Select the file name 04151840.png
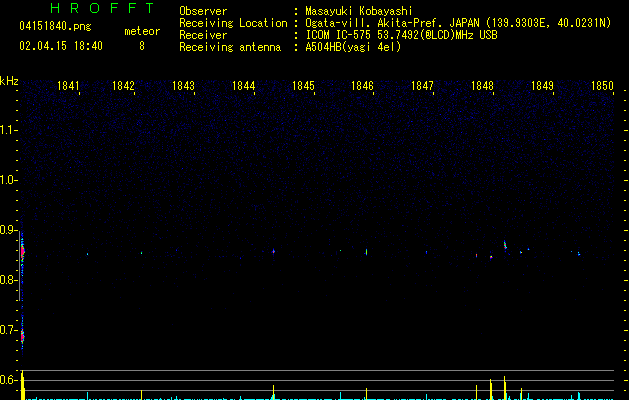 55,26
